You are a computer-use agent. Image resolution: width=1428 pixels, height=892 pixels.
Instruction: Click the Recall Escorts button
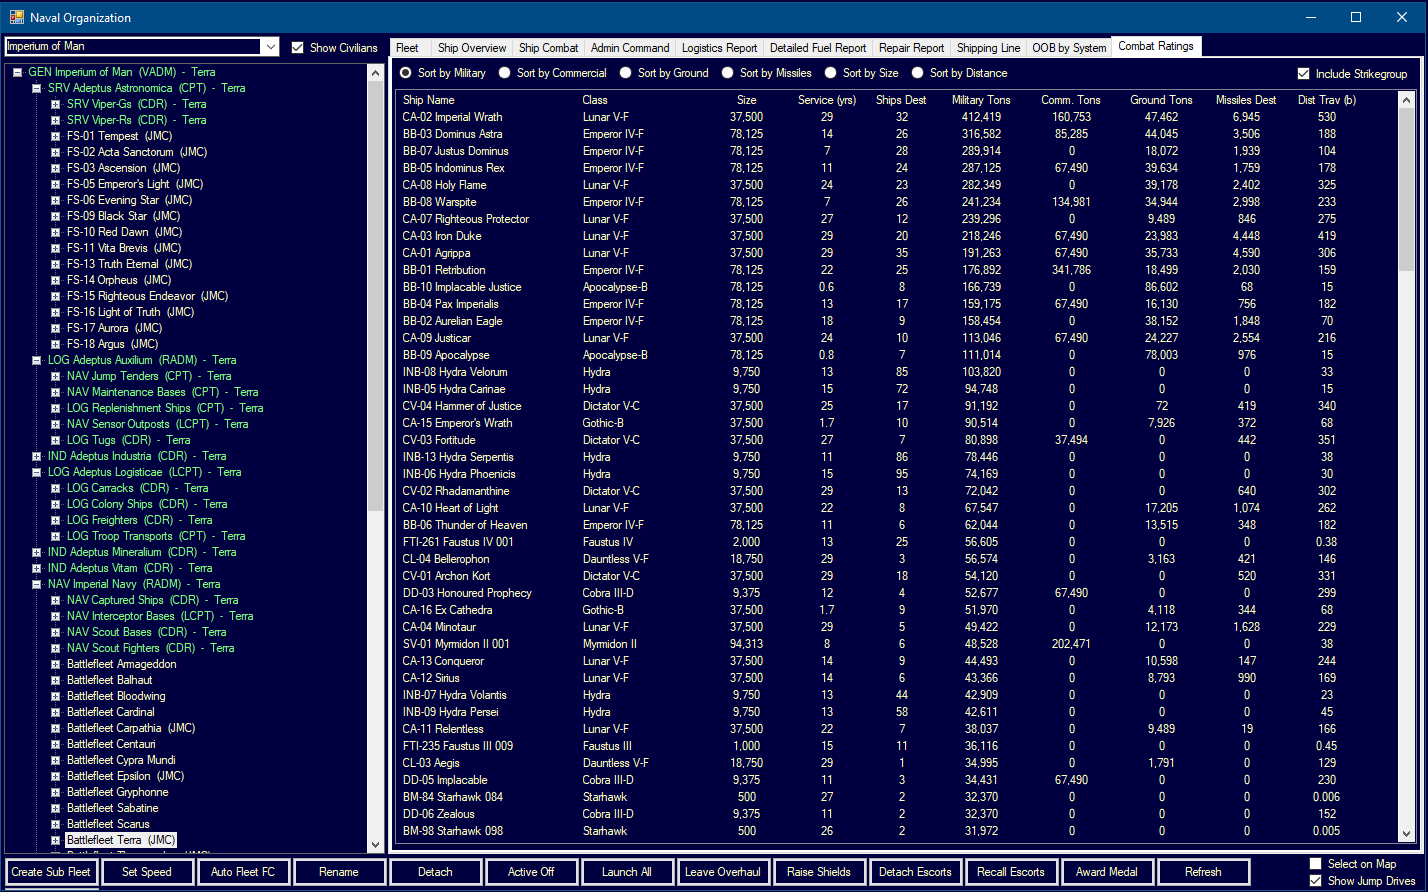point(1011,872)
